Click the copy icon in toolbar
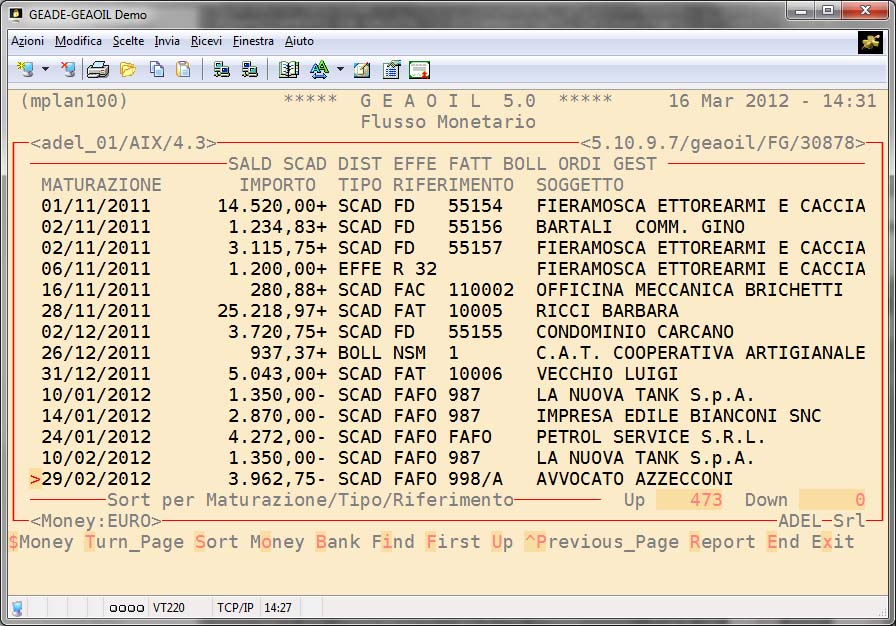The width and height of the screenshot is (896, 626). pos(157,70)
